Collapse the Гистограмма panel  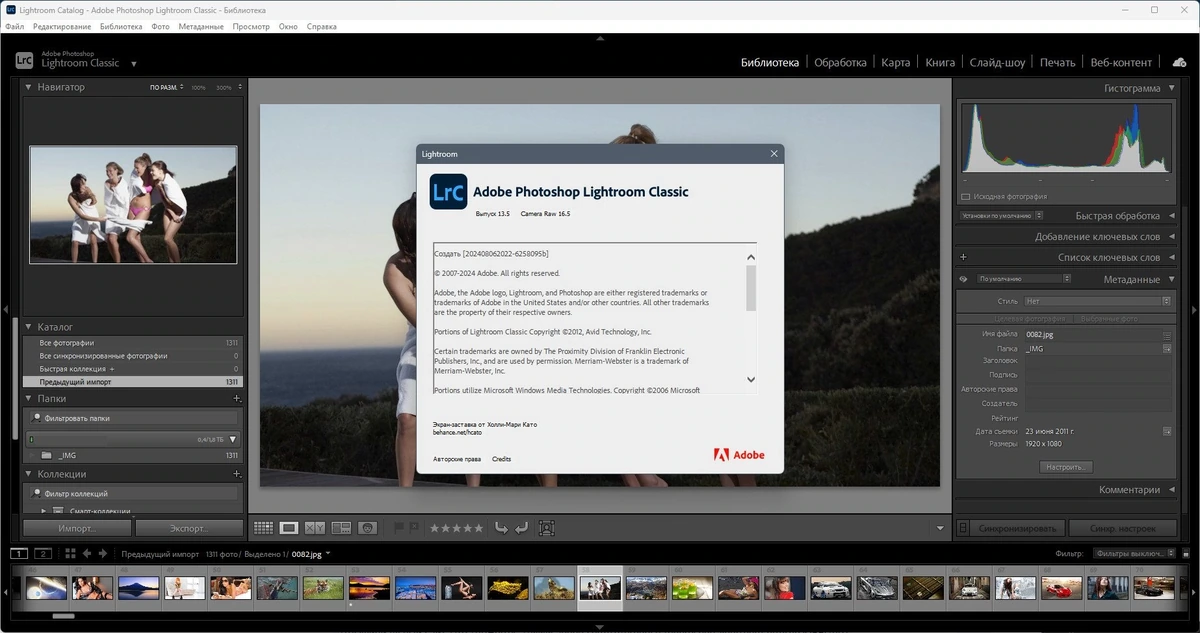tap(1170, 88)
